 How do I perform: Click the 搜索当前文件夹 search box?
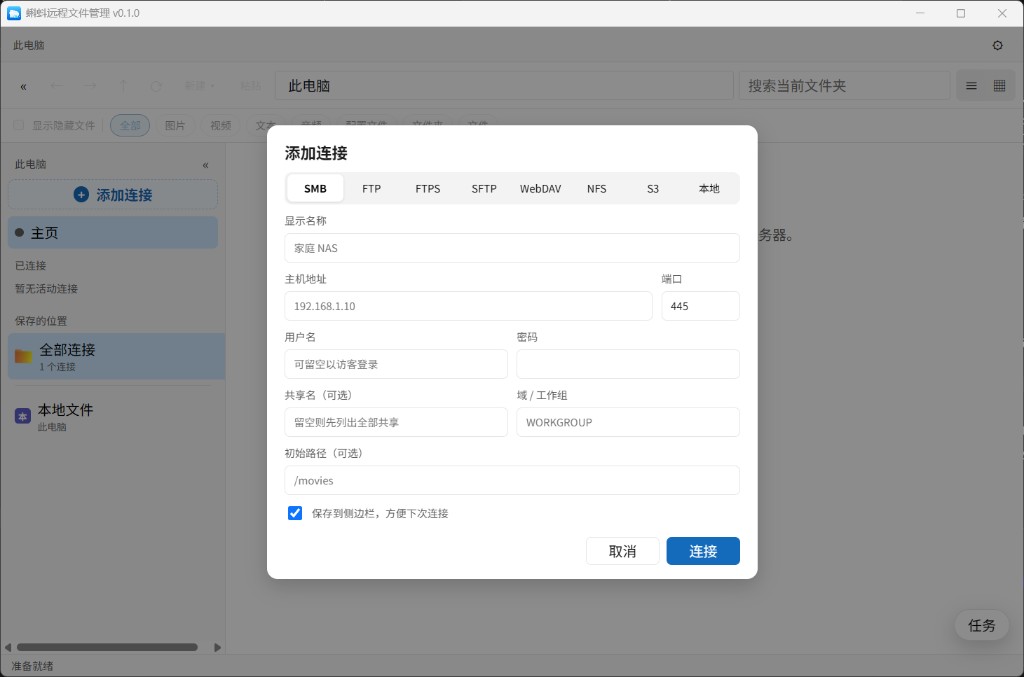(844, 86)
